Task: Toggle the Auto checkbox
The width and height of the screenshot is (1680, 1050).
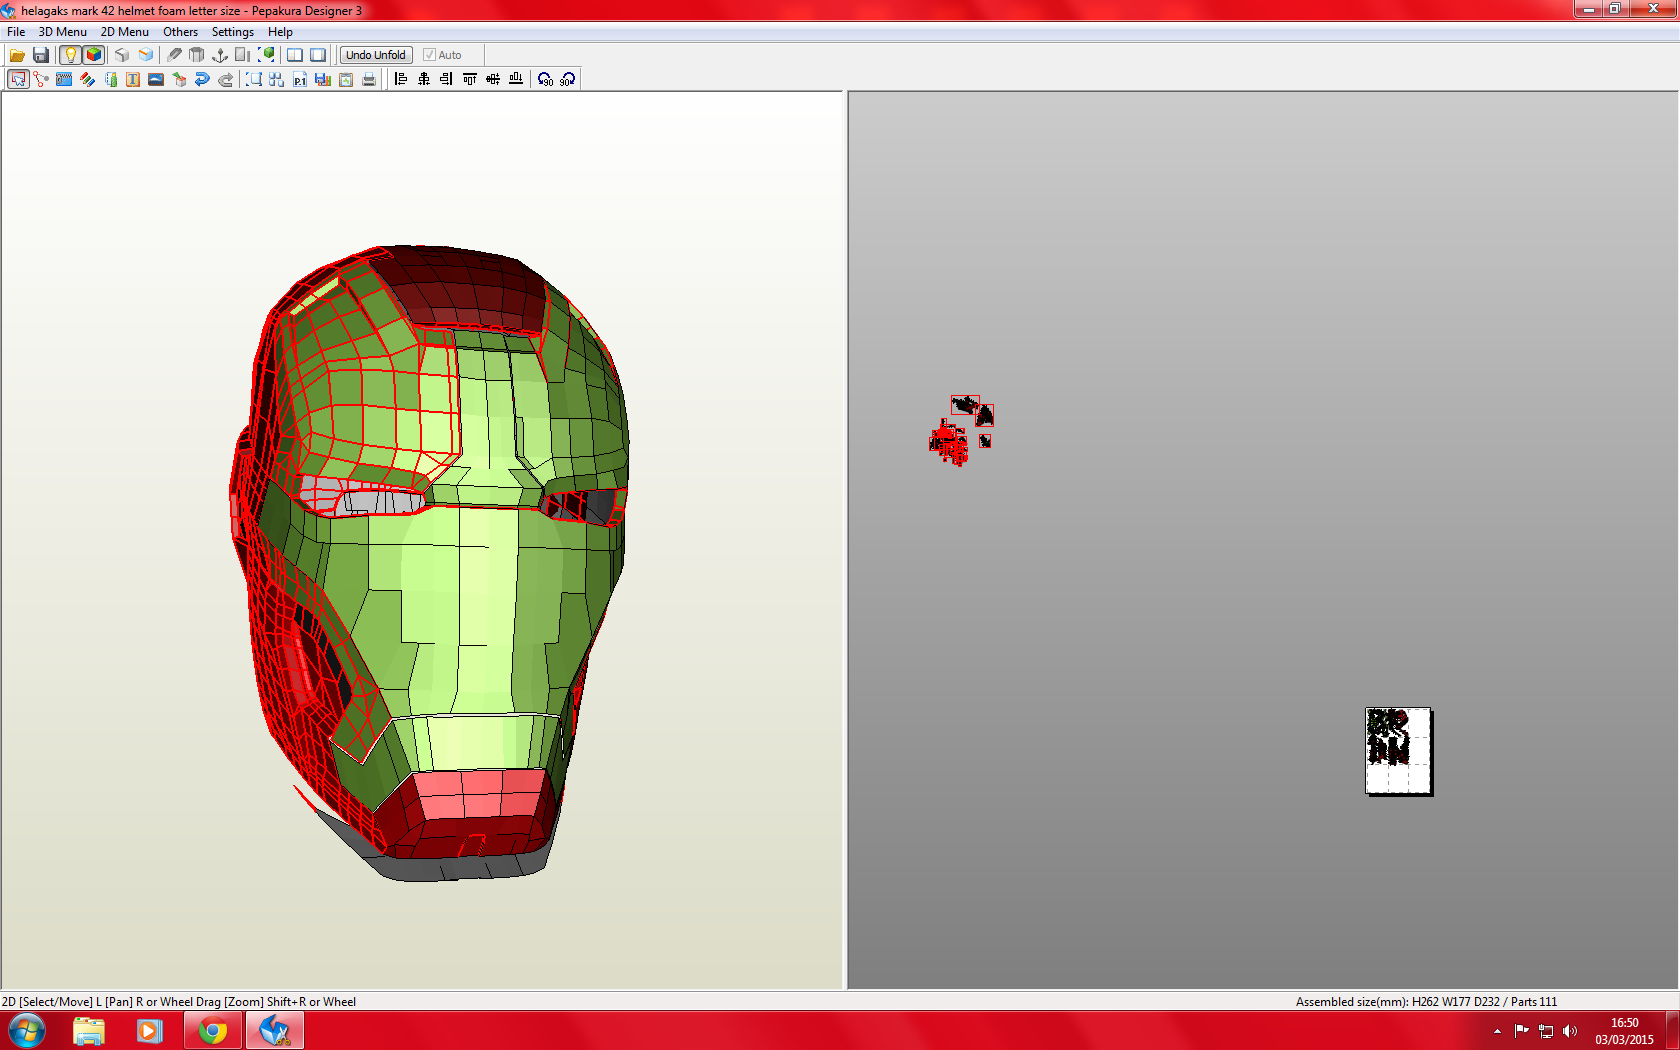Action: pyautogui.click(x=429, y=55)
